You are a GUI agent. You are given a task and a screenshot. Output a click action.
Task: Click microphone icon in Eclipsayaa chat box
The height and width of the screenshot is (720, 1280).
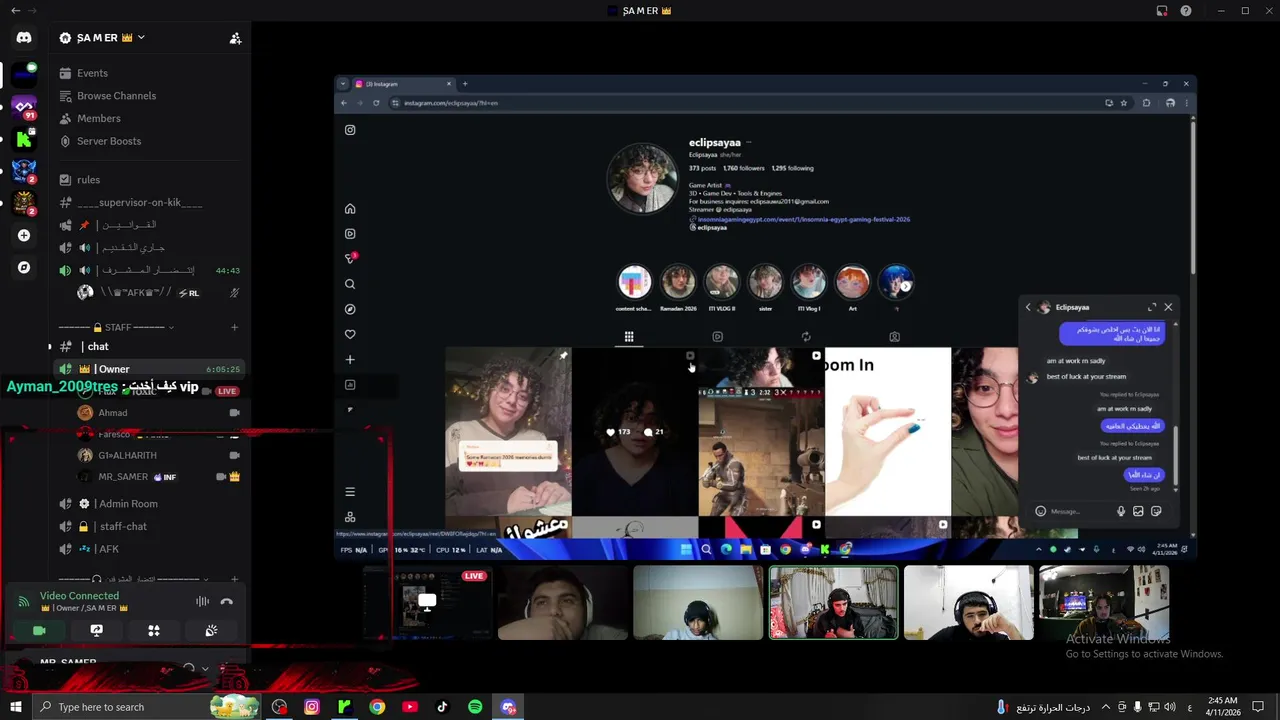pos(1121,511)
